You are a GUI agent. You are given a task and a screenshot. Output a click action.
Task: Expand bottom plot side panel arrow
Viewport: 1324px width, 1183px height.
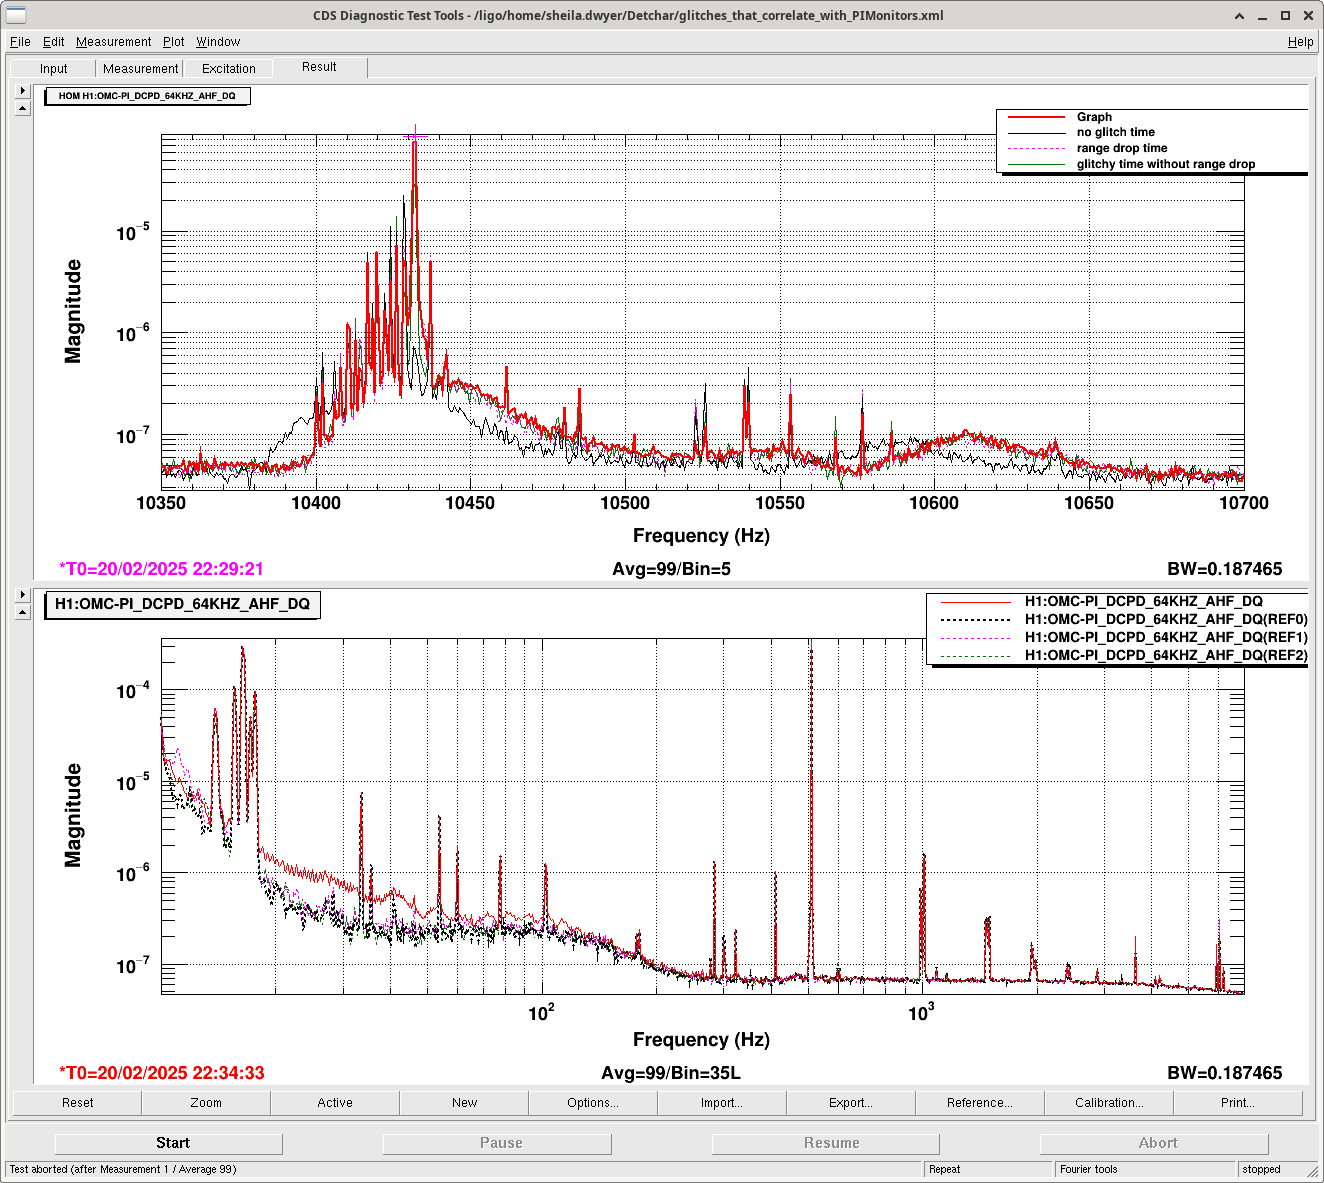(x=23, y=594)
